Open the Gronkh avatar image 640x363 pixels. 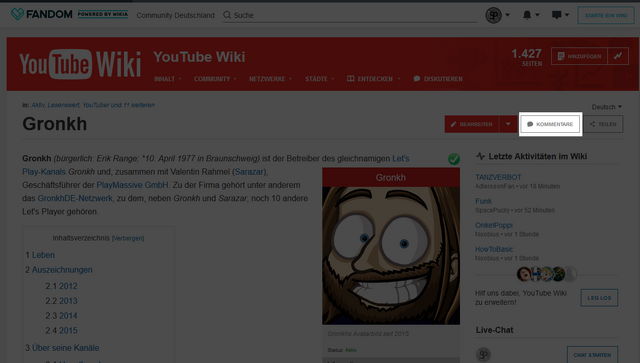[x=391, y=256]
